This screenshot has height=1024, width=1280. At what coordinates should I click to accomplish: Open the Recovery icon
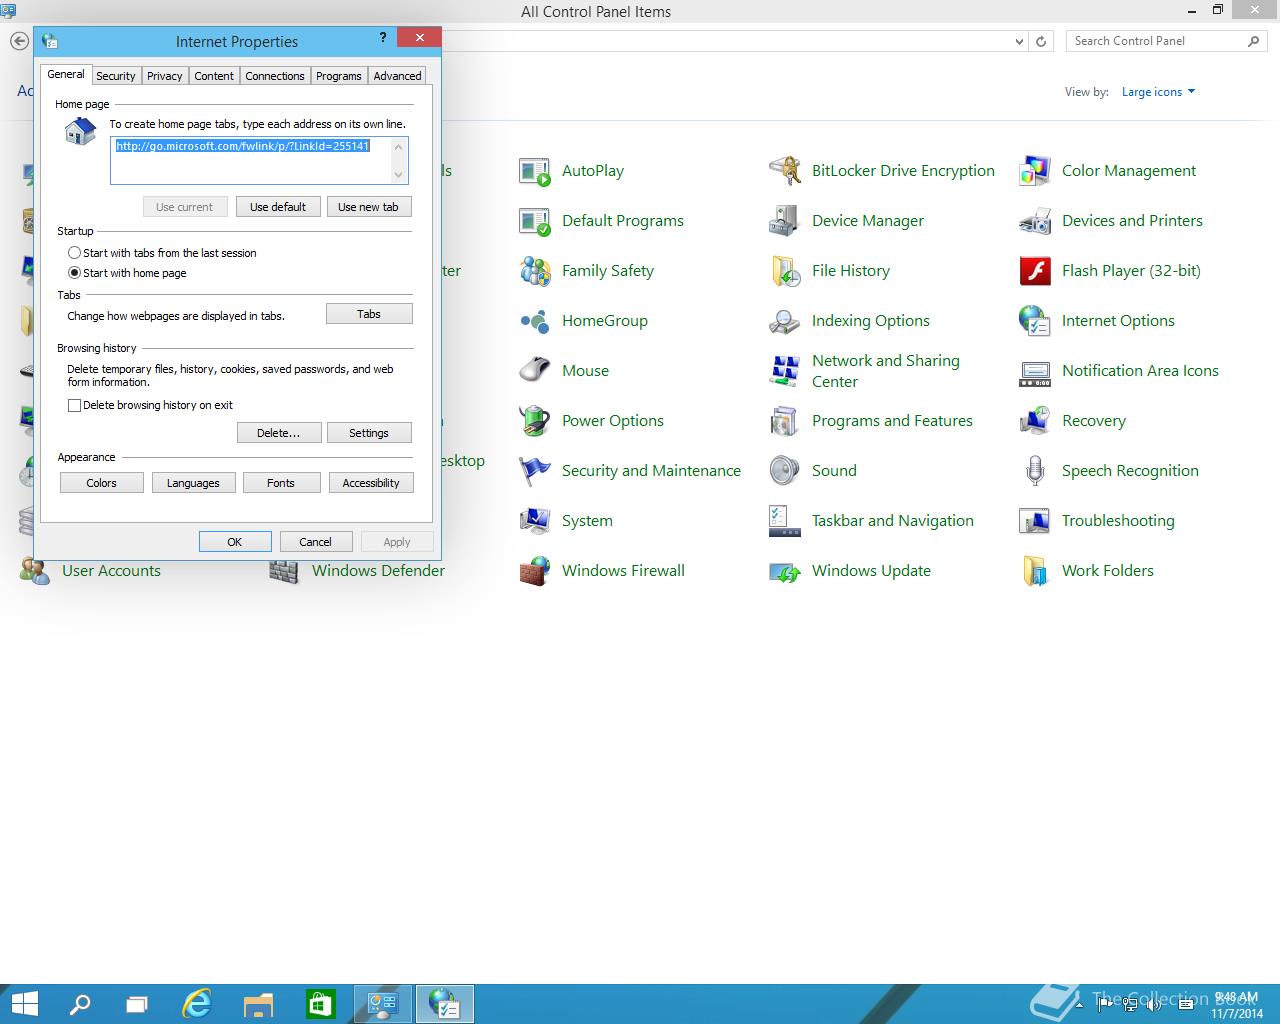click(x=1035, y=421)
